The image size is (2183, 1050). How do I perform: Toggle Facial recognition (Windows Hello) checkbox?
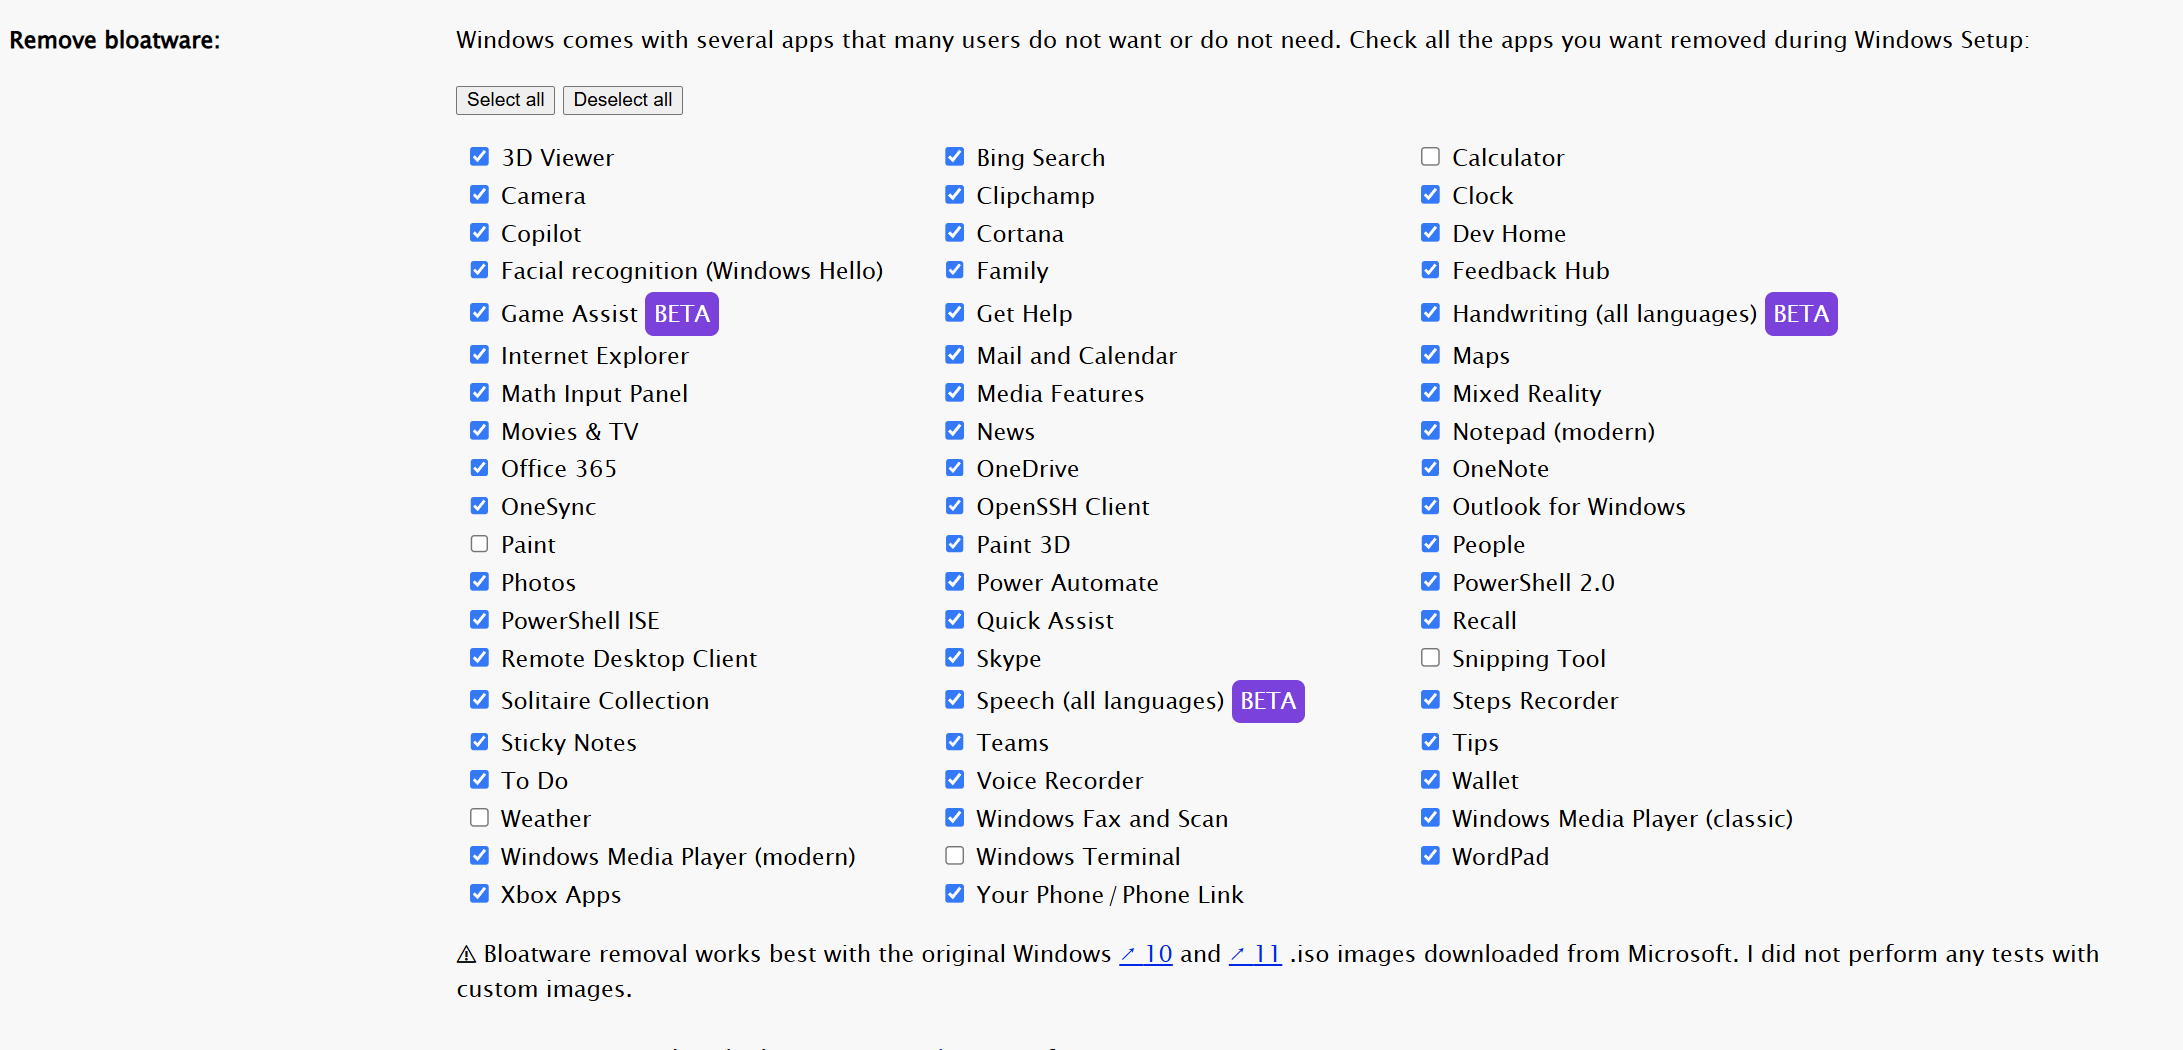(480, 270)
